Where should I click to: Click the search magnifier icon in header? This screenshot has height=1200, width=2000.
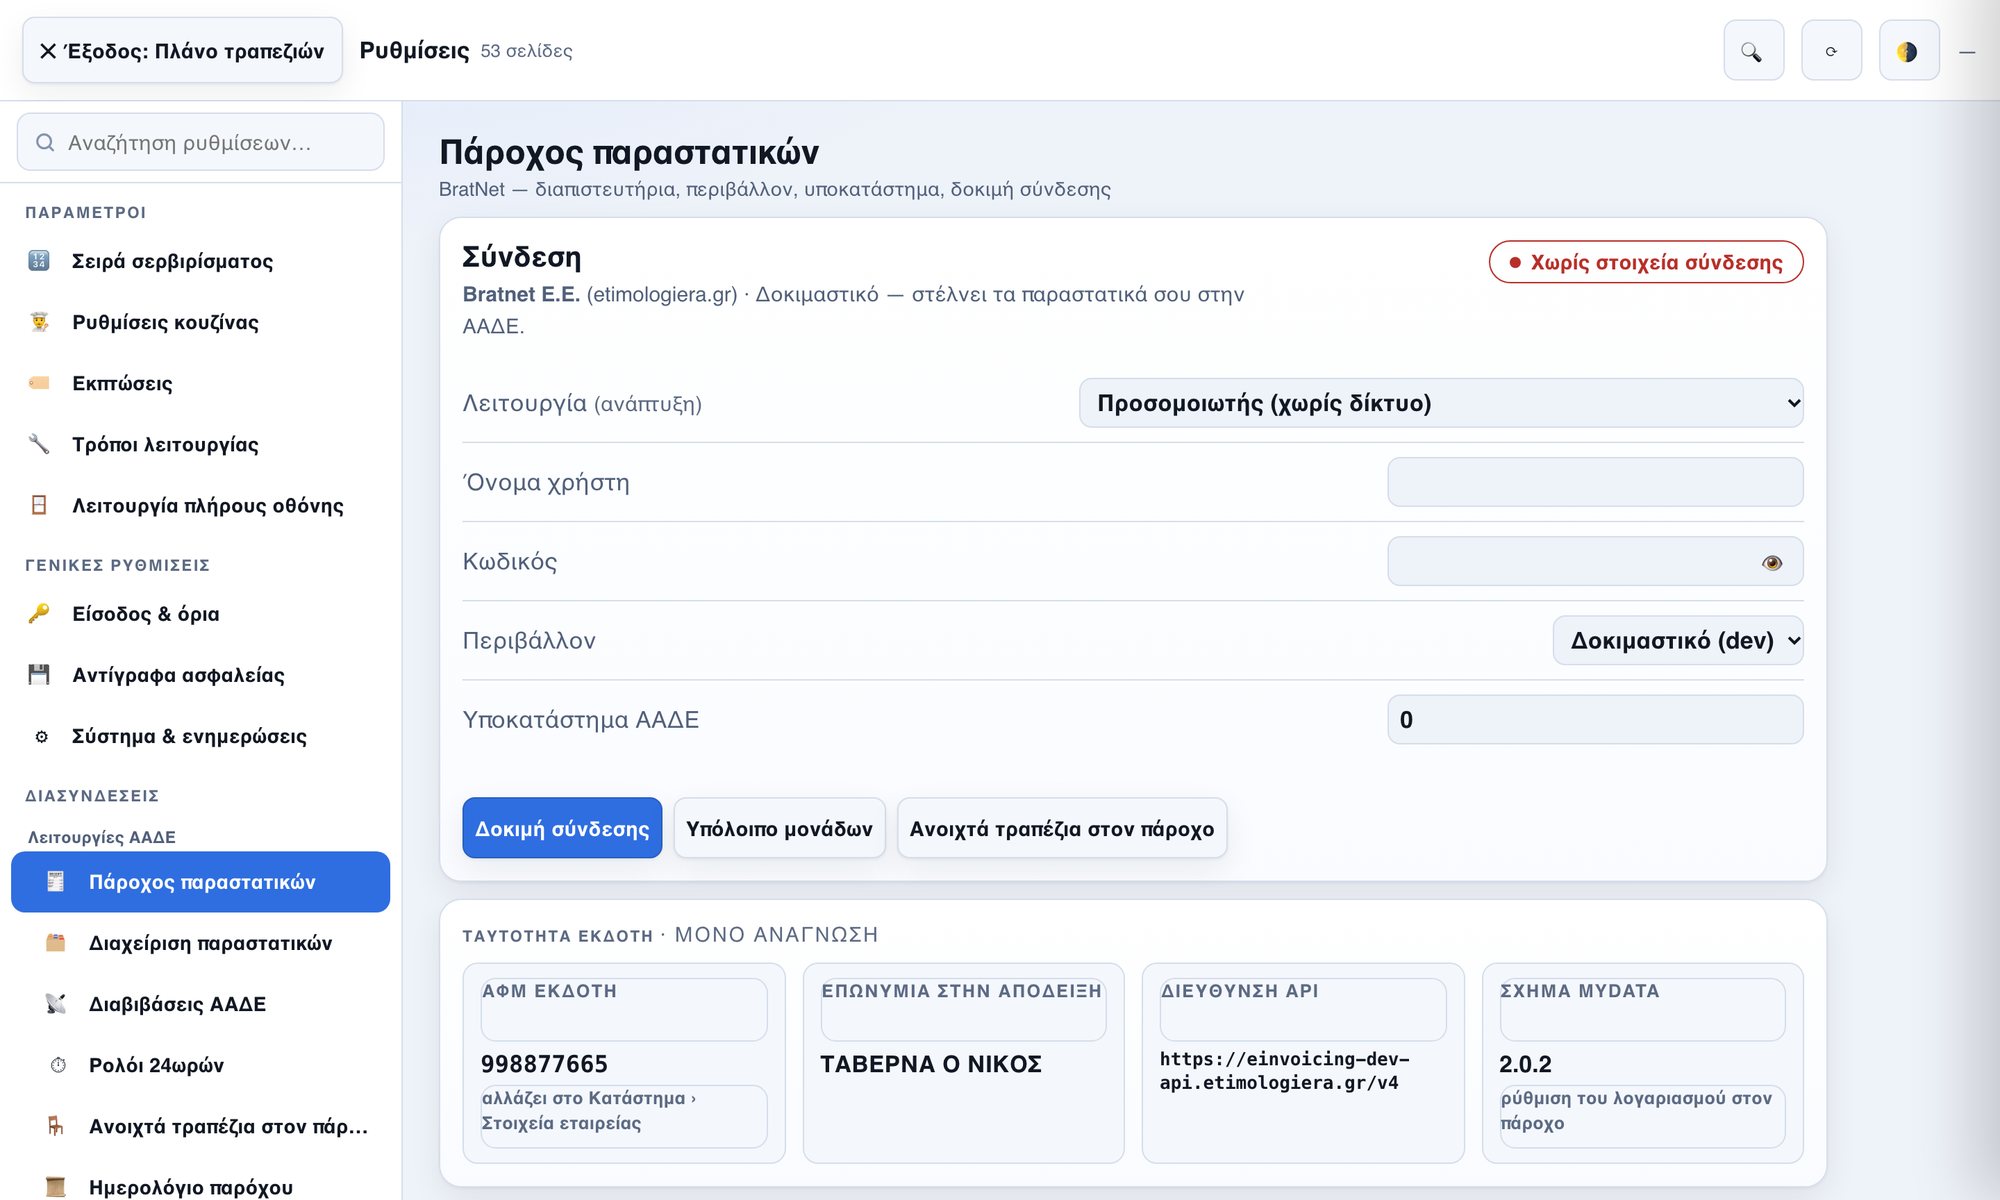pos(1753,51)
